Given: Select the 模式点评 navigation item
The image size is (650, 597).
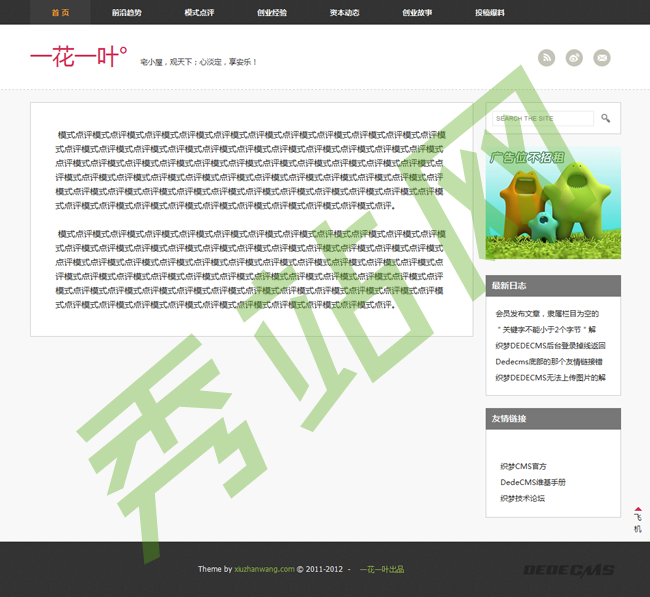Looking at the screenshot, I should click(x=199, y=13).
